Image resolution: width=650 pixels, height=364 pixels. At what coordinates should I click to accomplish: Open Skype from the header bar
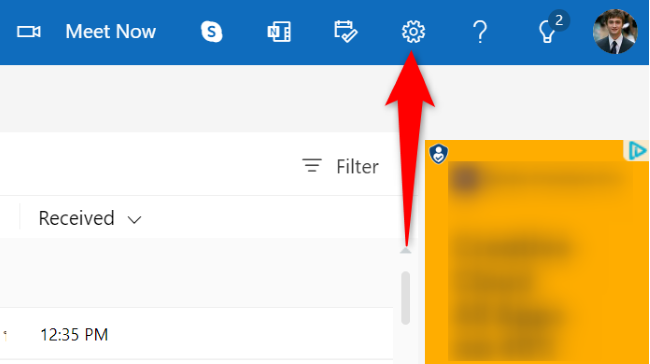212,32
